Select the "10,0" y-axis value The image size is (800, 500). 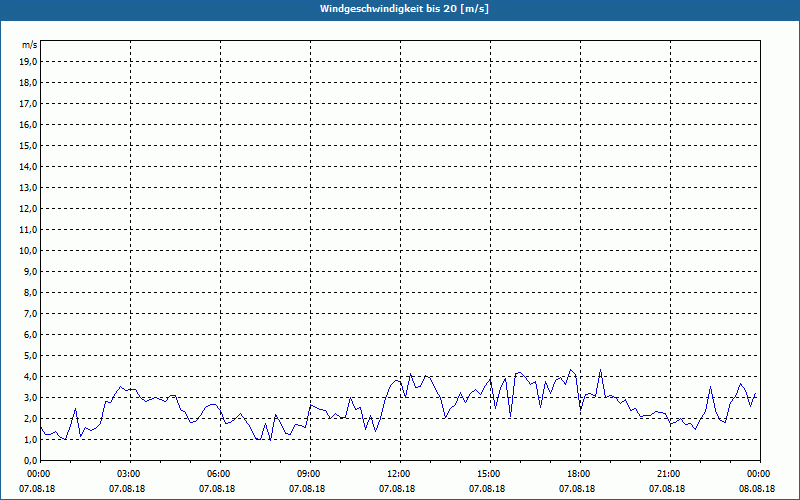tap(29, 251)
